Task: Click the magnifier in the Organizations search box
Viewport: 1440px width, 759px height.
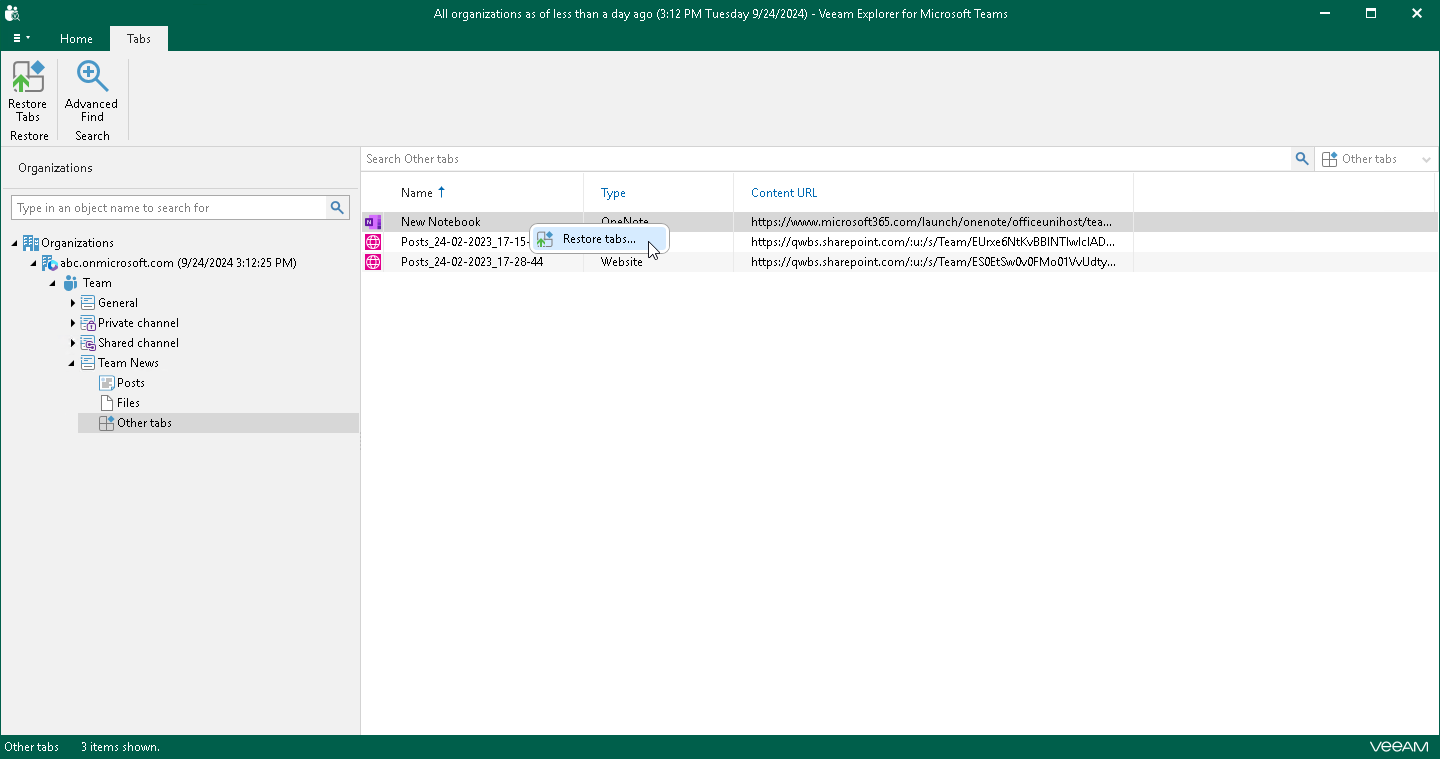Action: [x=337, y=207]
